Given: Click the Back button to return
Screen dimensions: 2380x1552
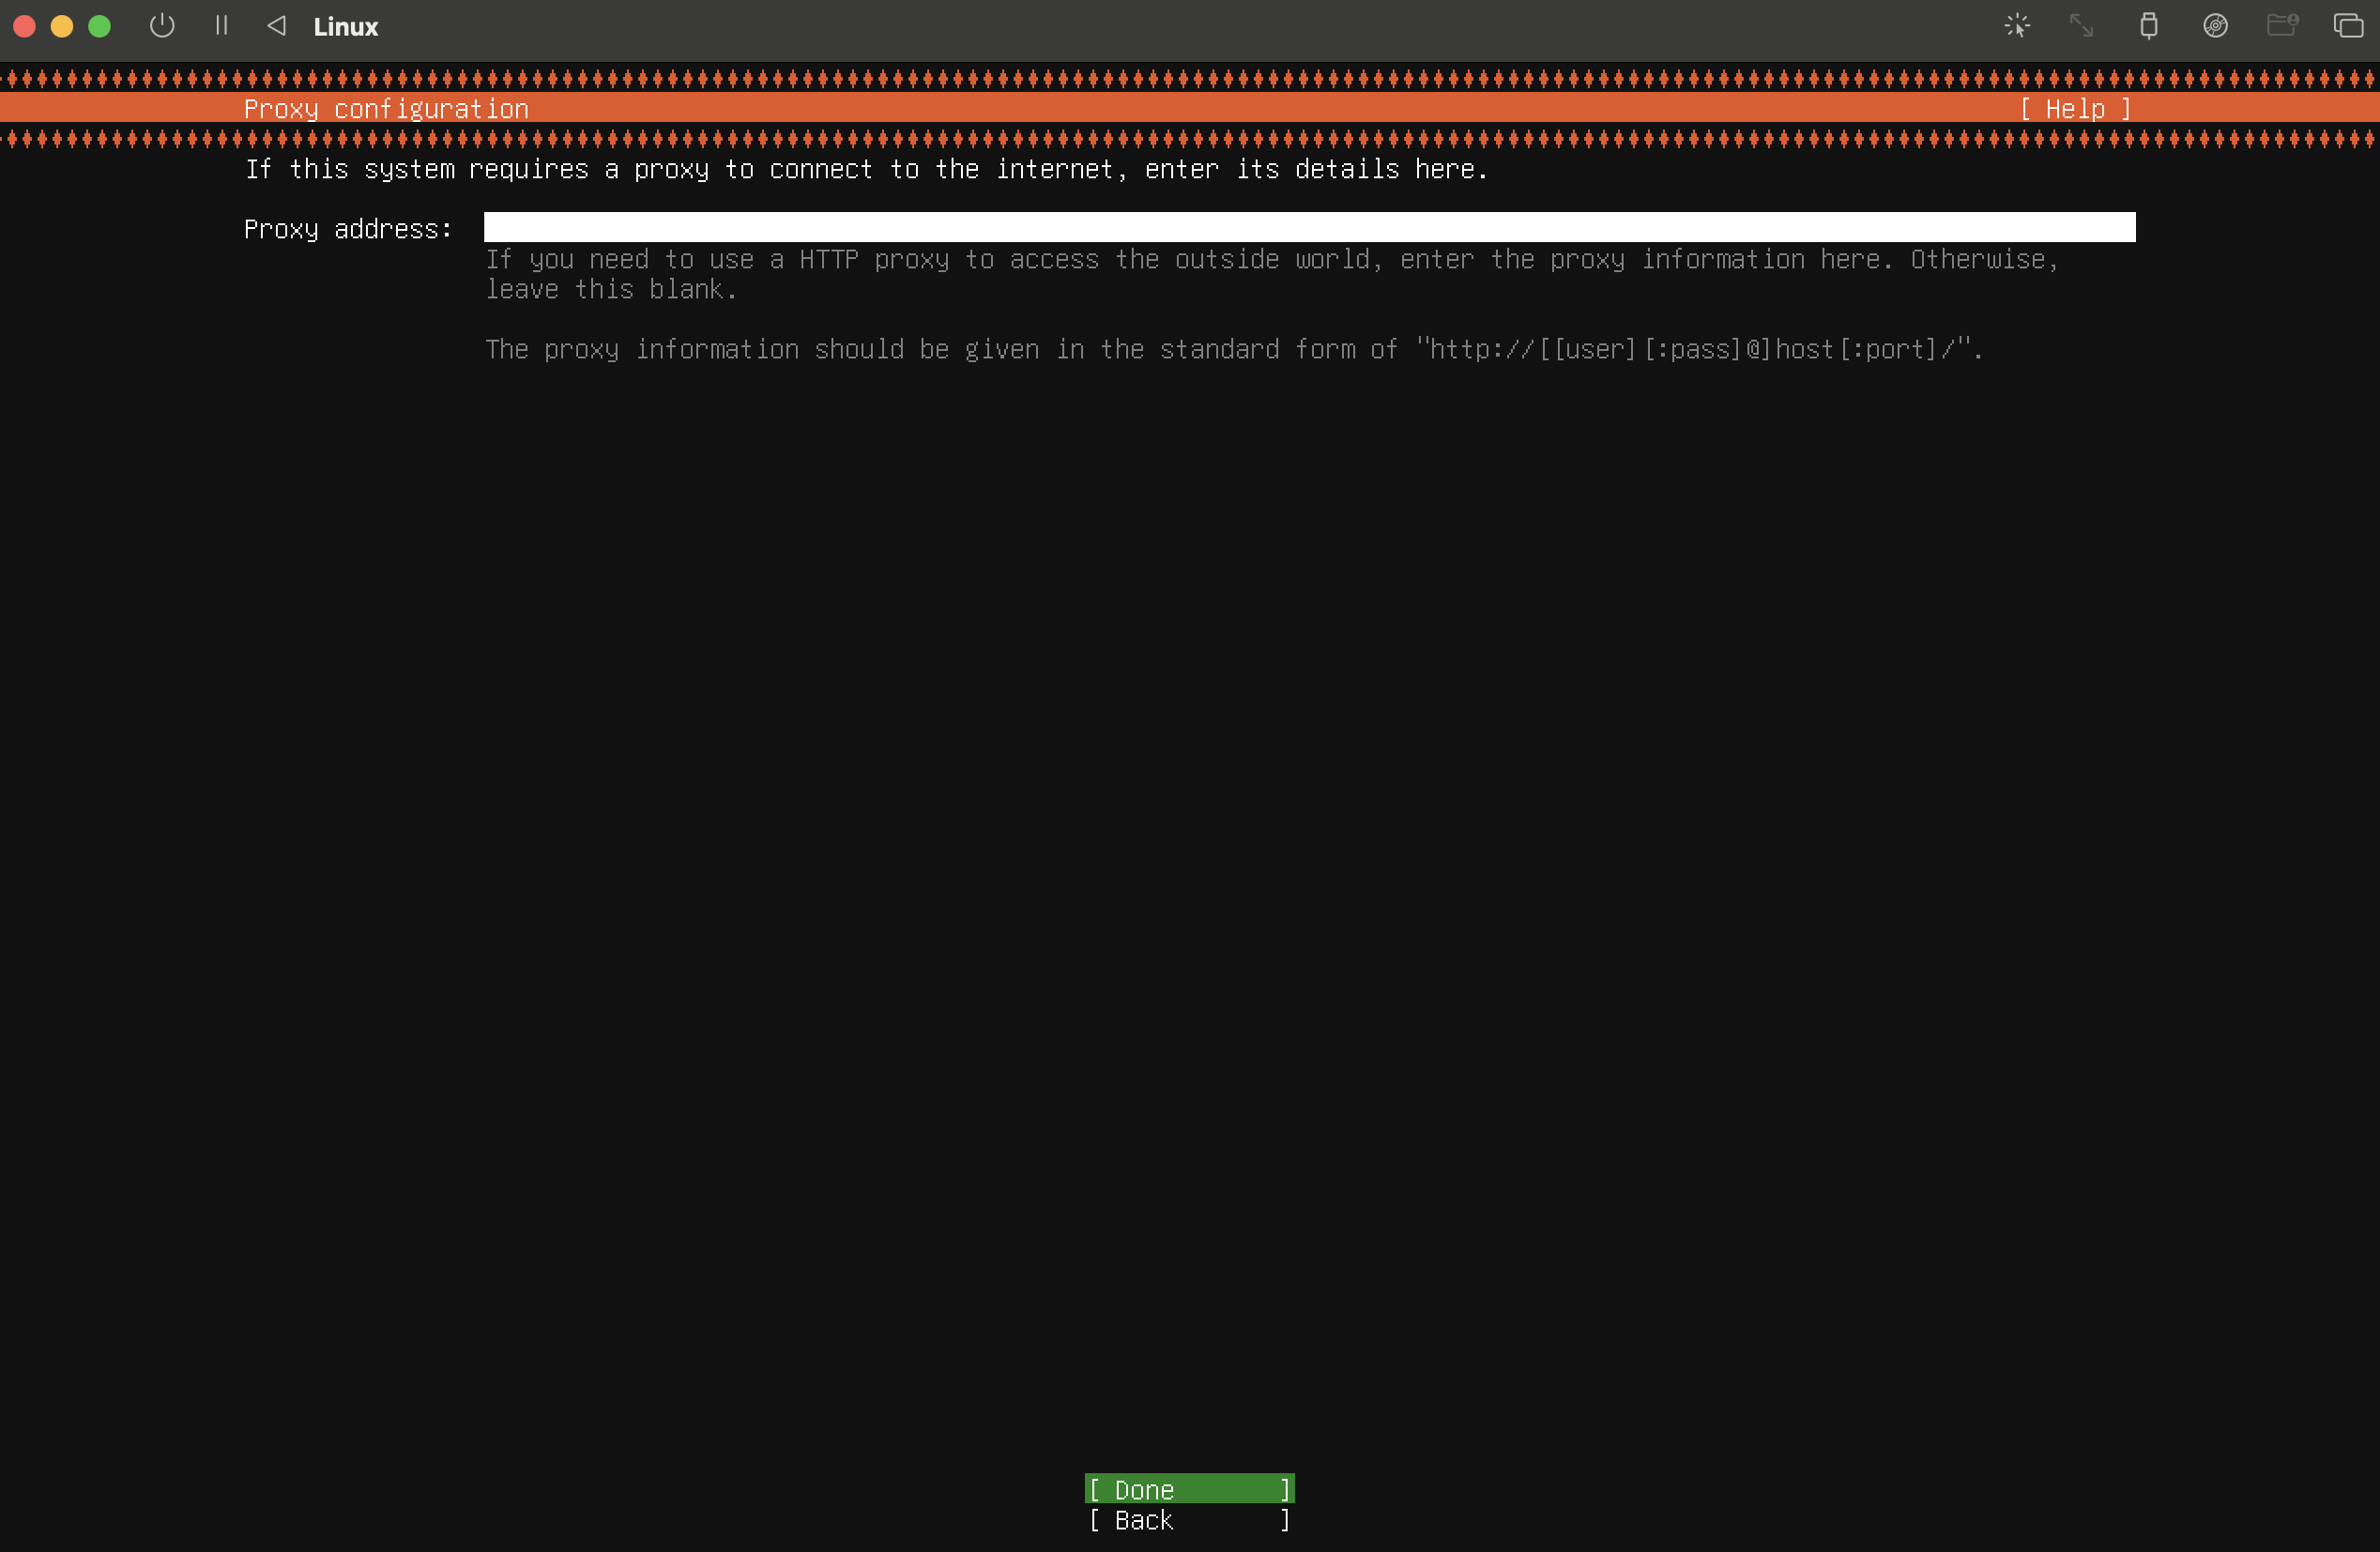Looking at the screenshot, I should [x=1188, y=1521].
